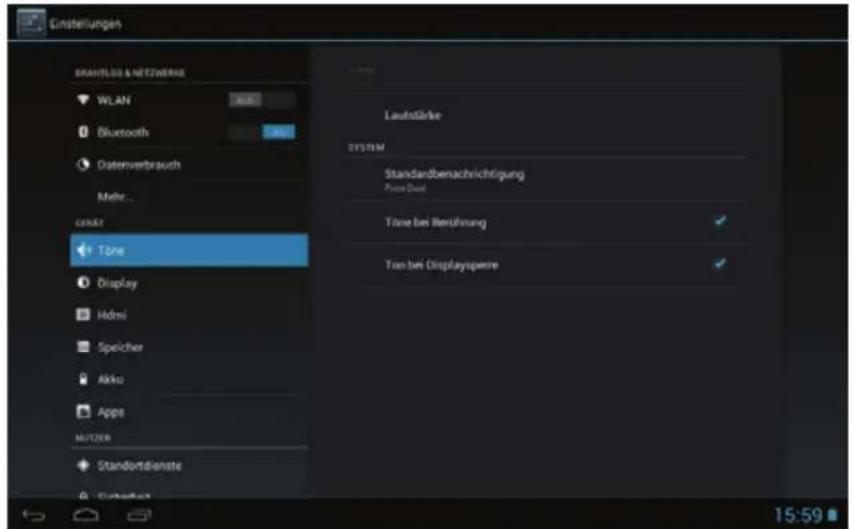Tap the Bluetooth icon
The image size is (851, 529).
83,132
